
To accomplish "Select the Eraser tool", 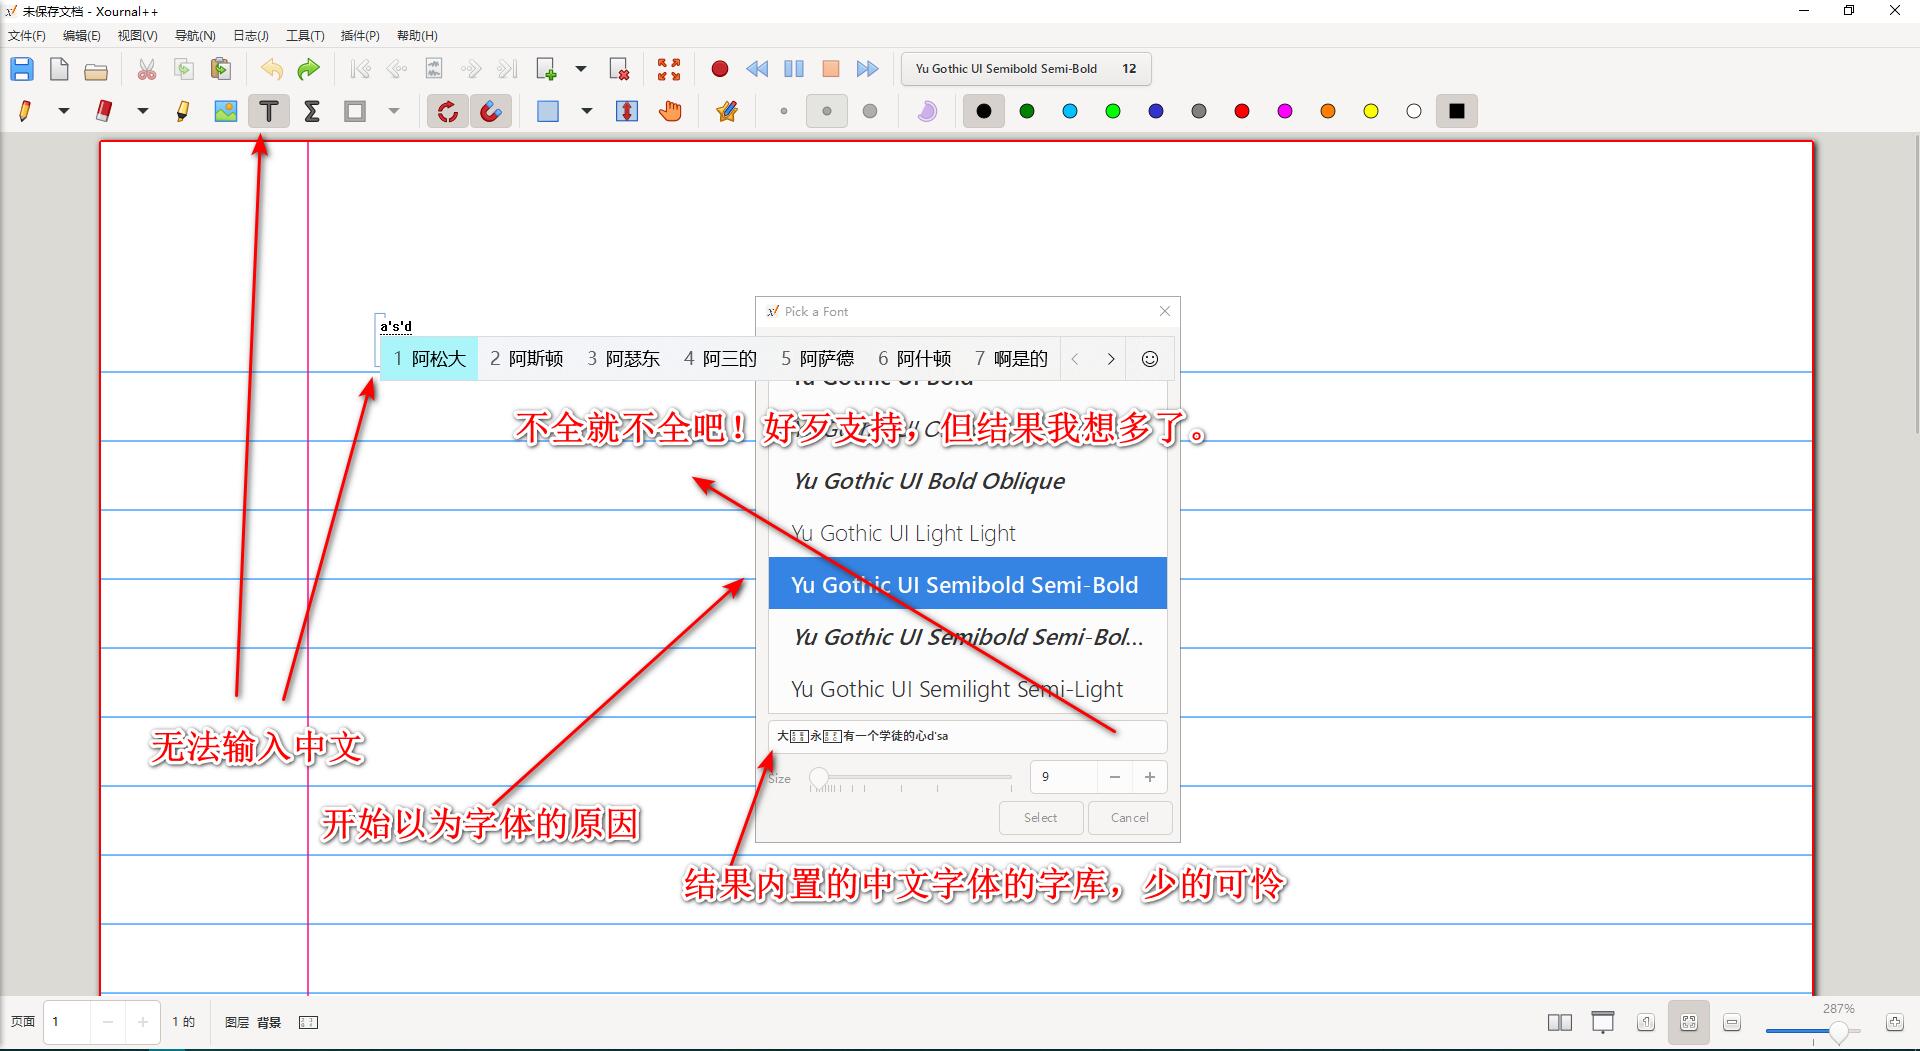I will [103, 111].
